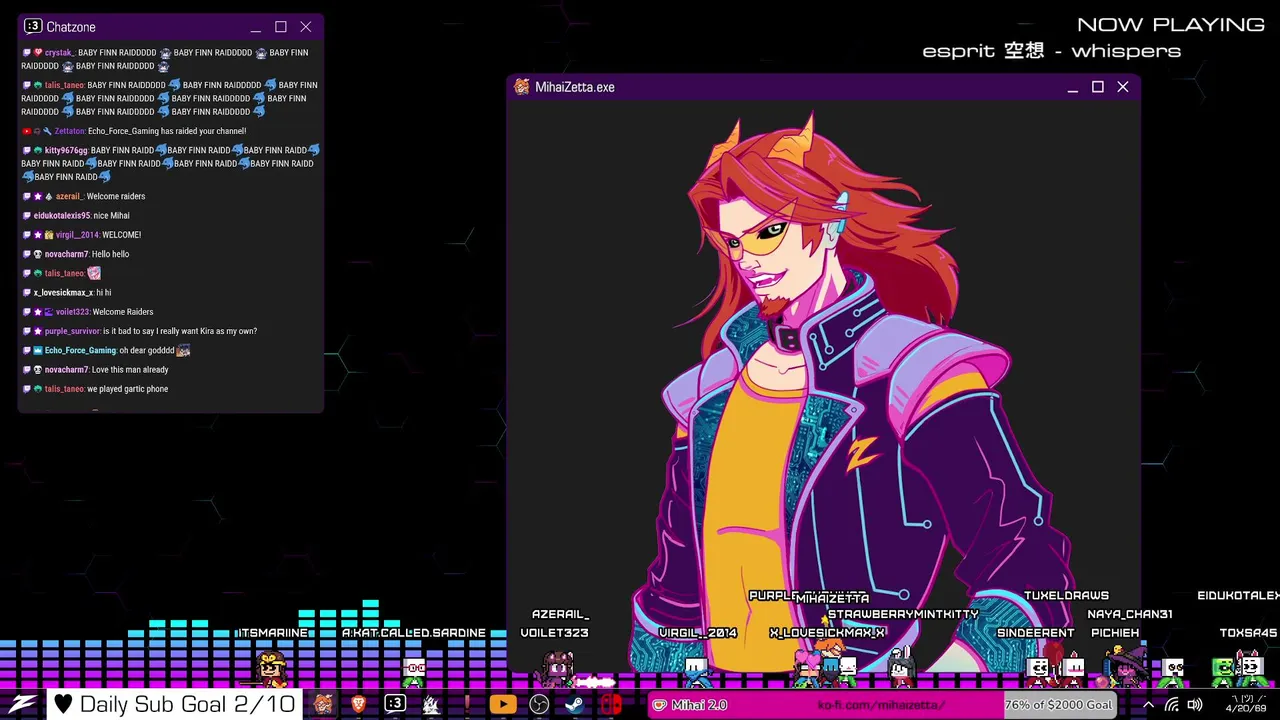
Task: Launch the Brave browser taskbar icon
Action: (359, 704)
